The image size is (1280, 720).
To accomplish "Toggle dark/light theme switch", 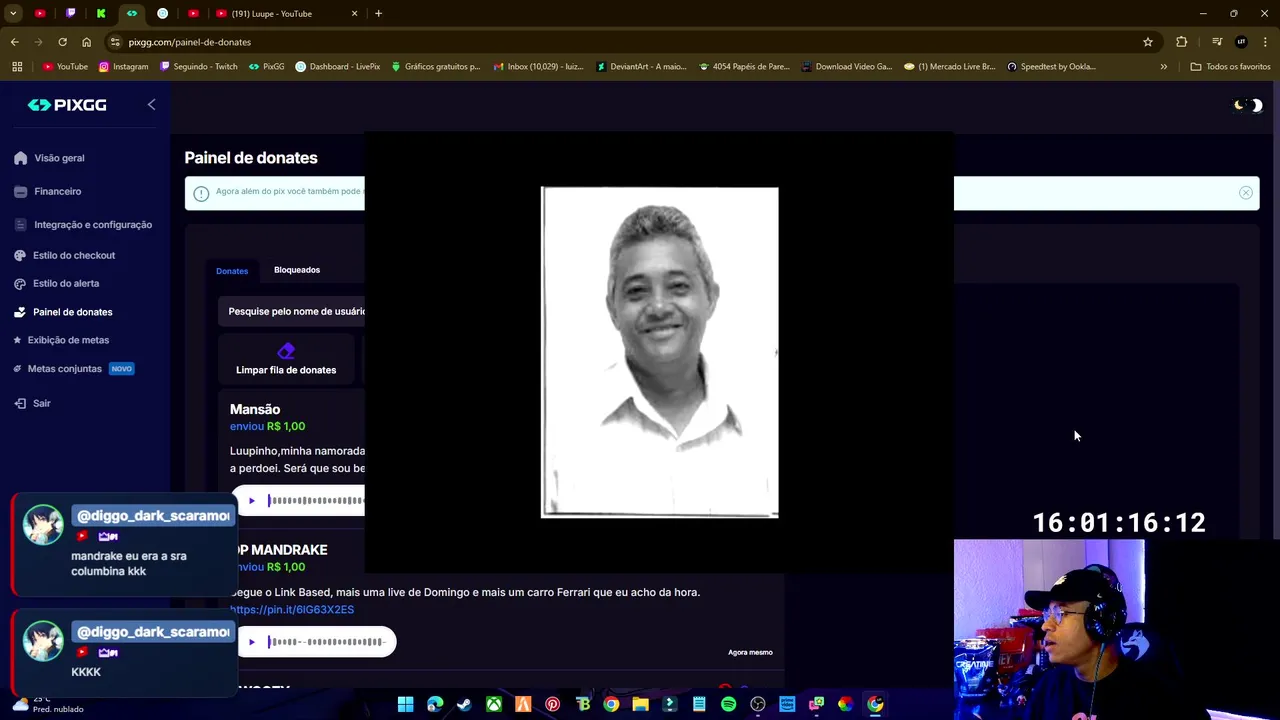I will click(1248, 105).
